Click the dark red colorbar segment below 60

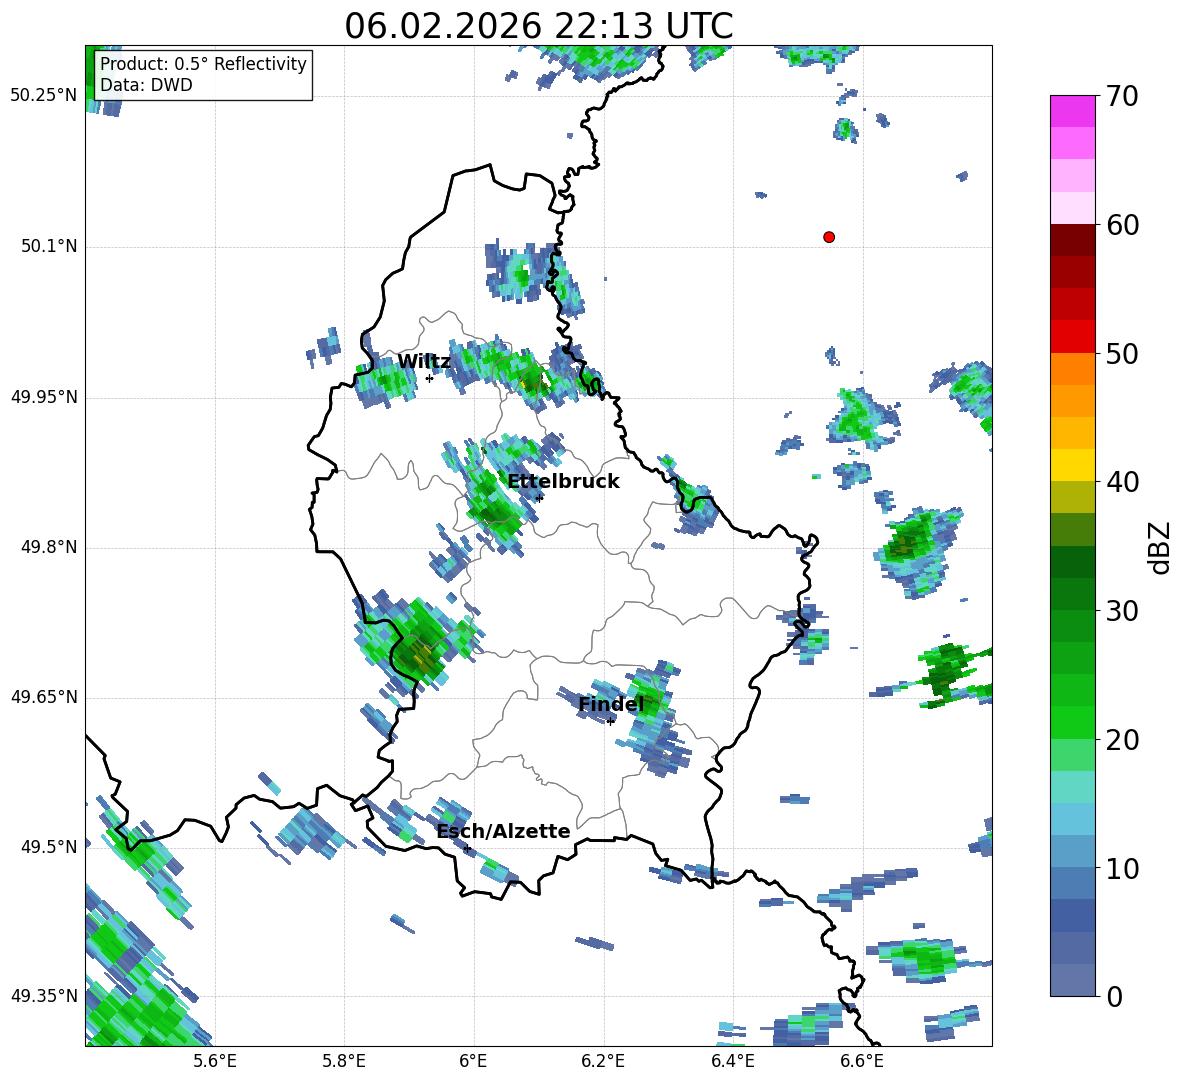click(1072, 240)
